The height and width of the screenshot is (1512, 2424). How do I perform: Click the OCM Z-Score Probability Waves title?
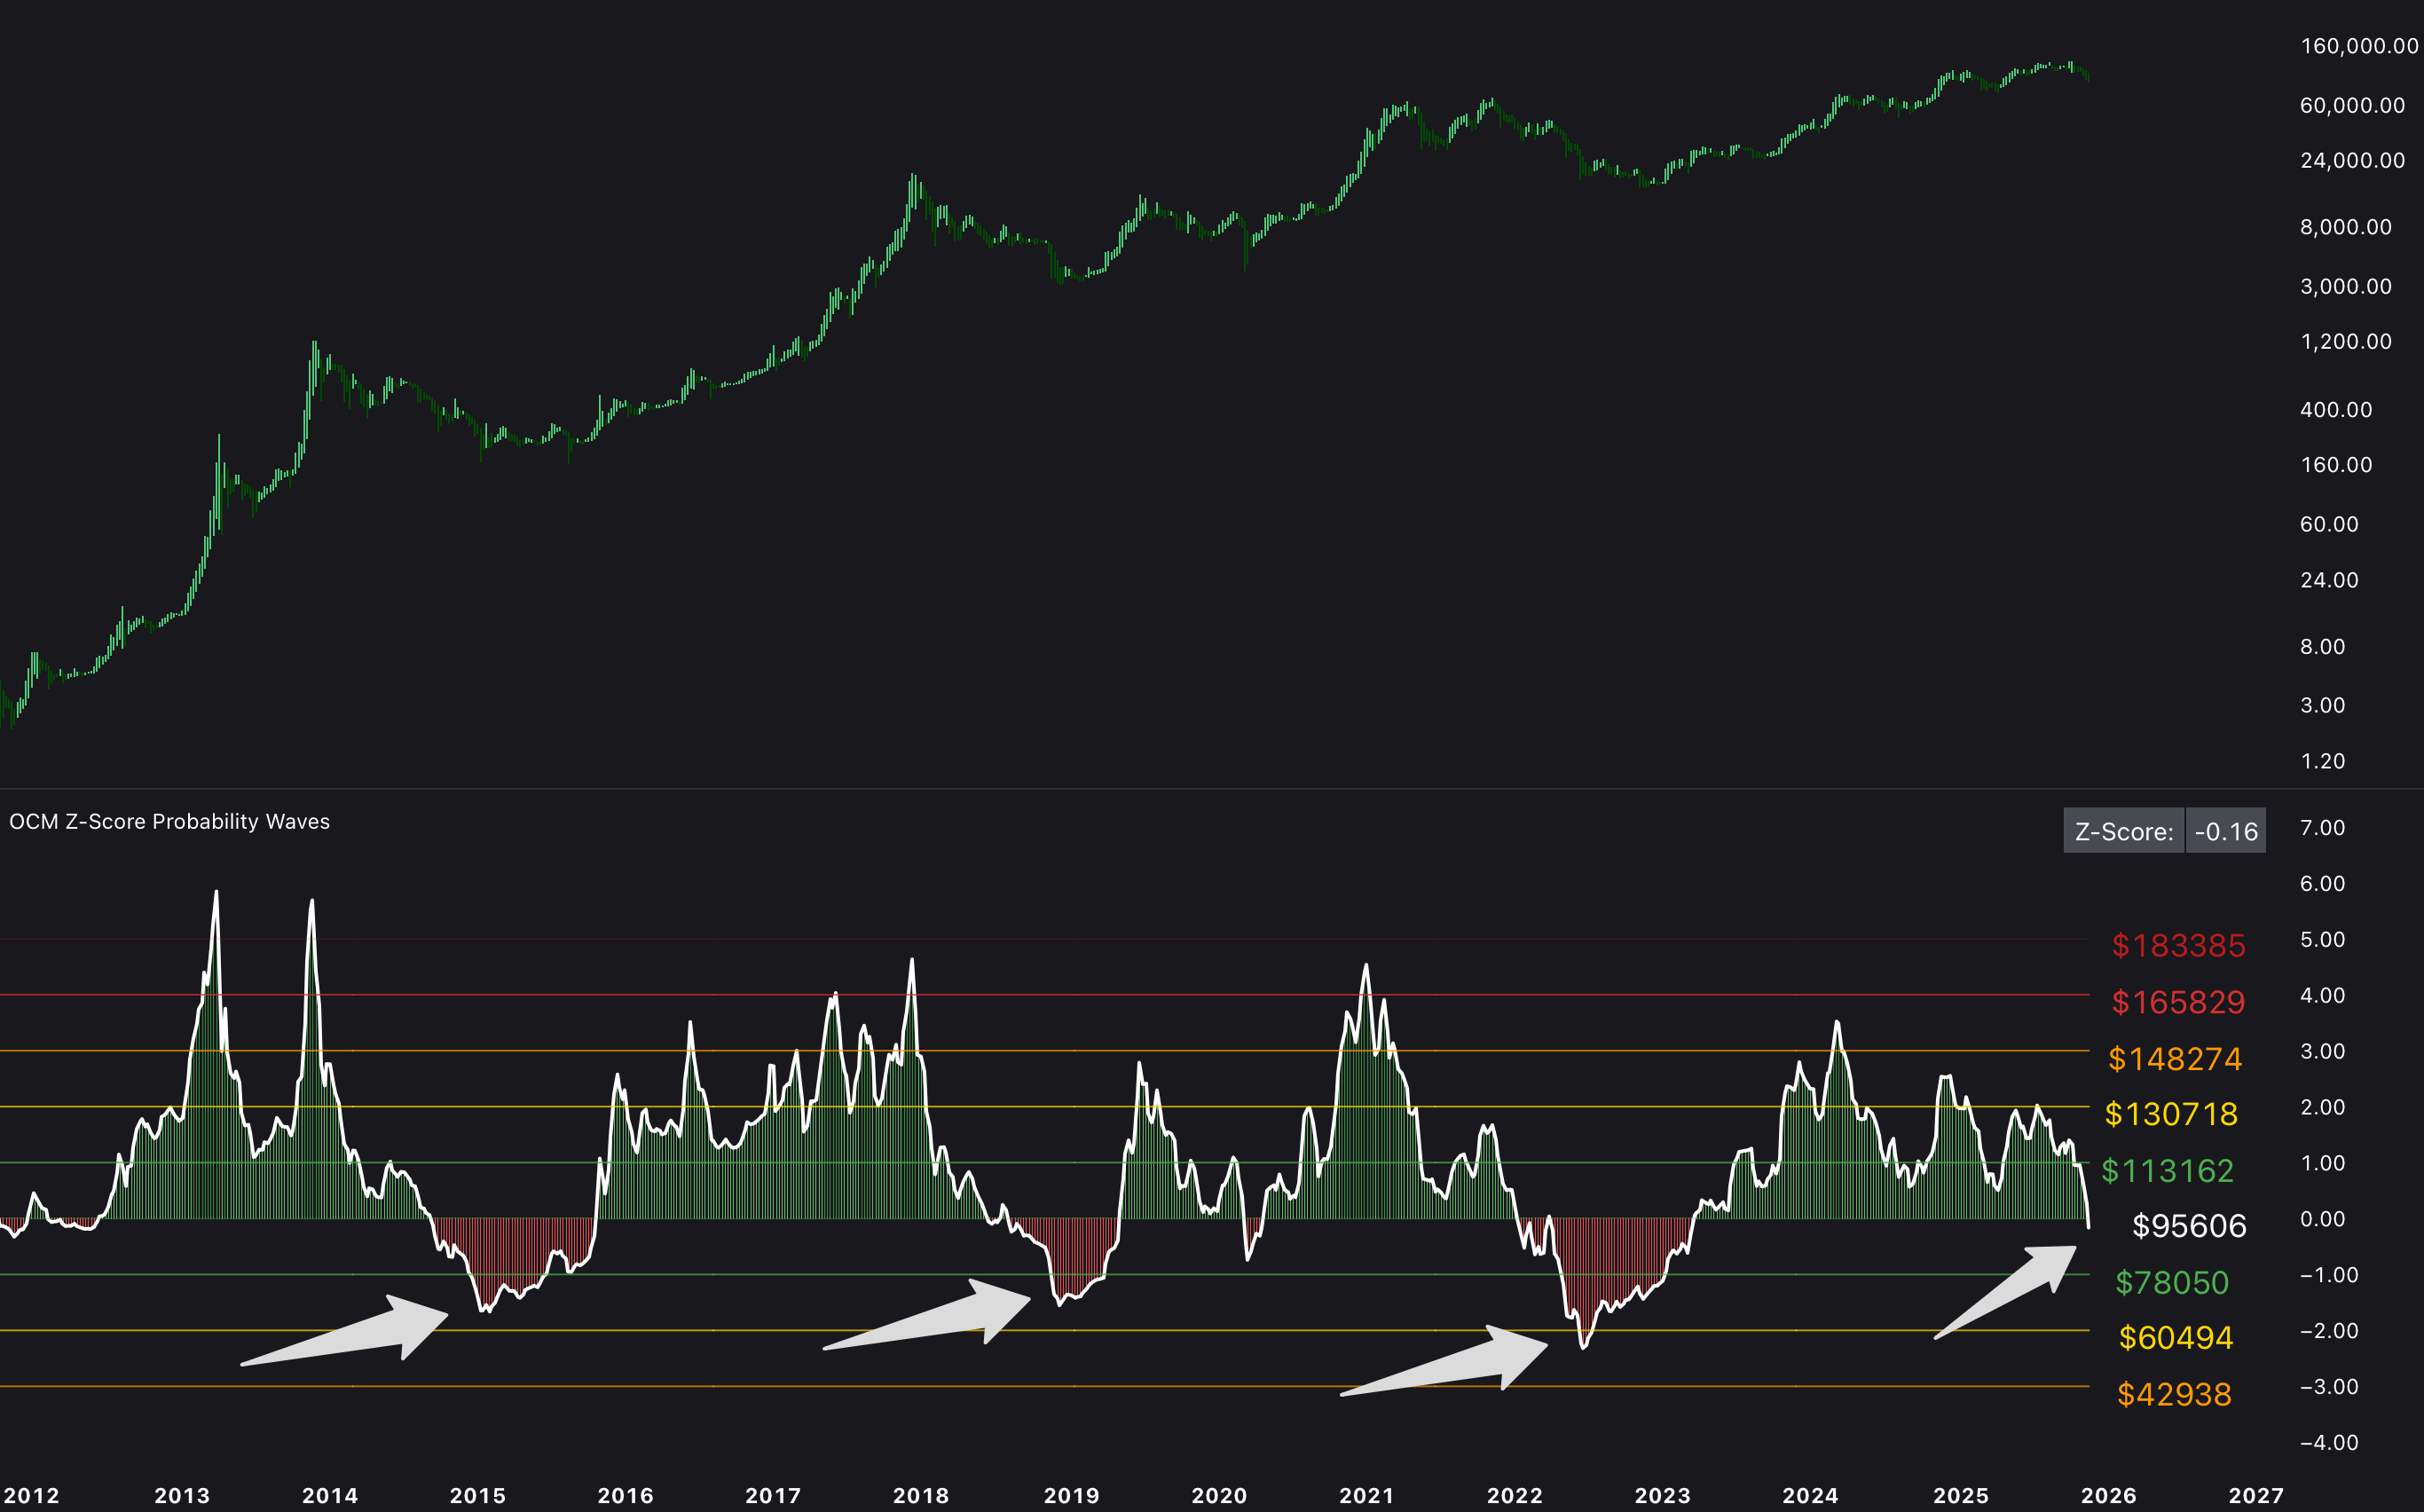pyautogui.click(x=169, y=821)
